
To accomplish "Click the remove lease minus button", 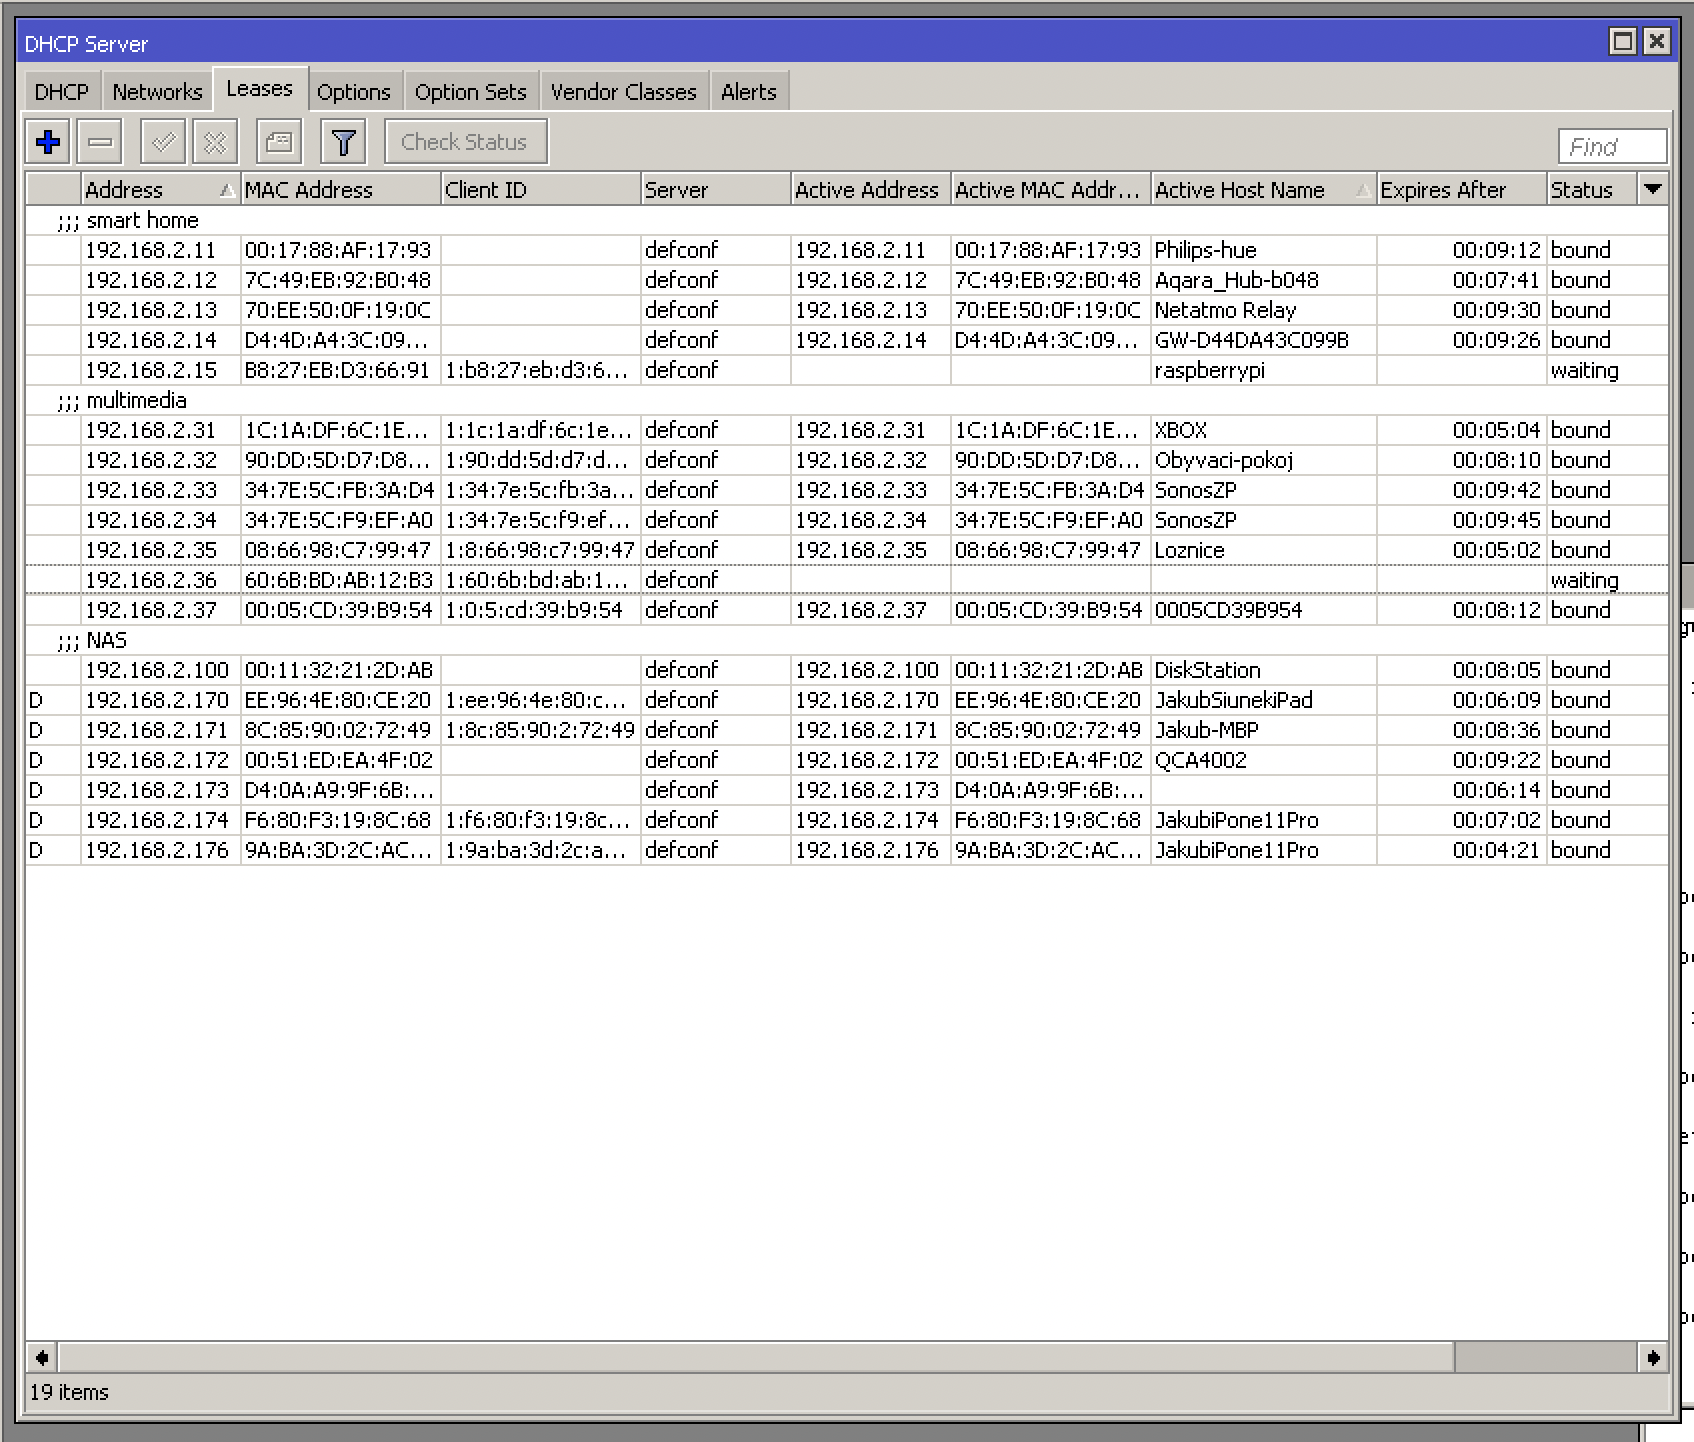I will (x=100, y=142).
